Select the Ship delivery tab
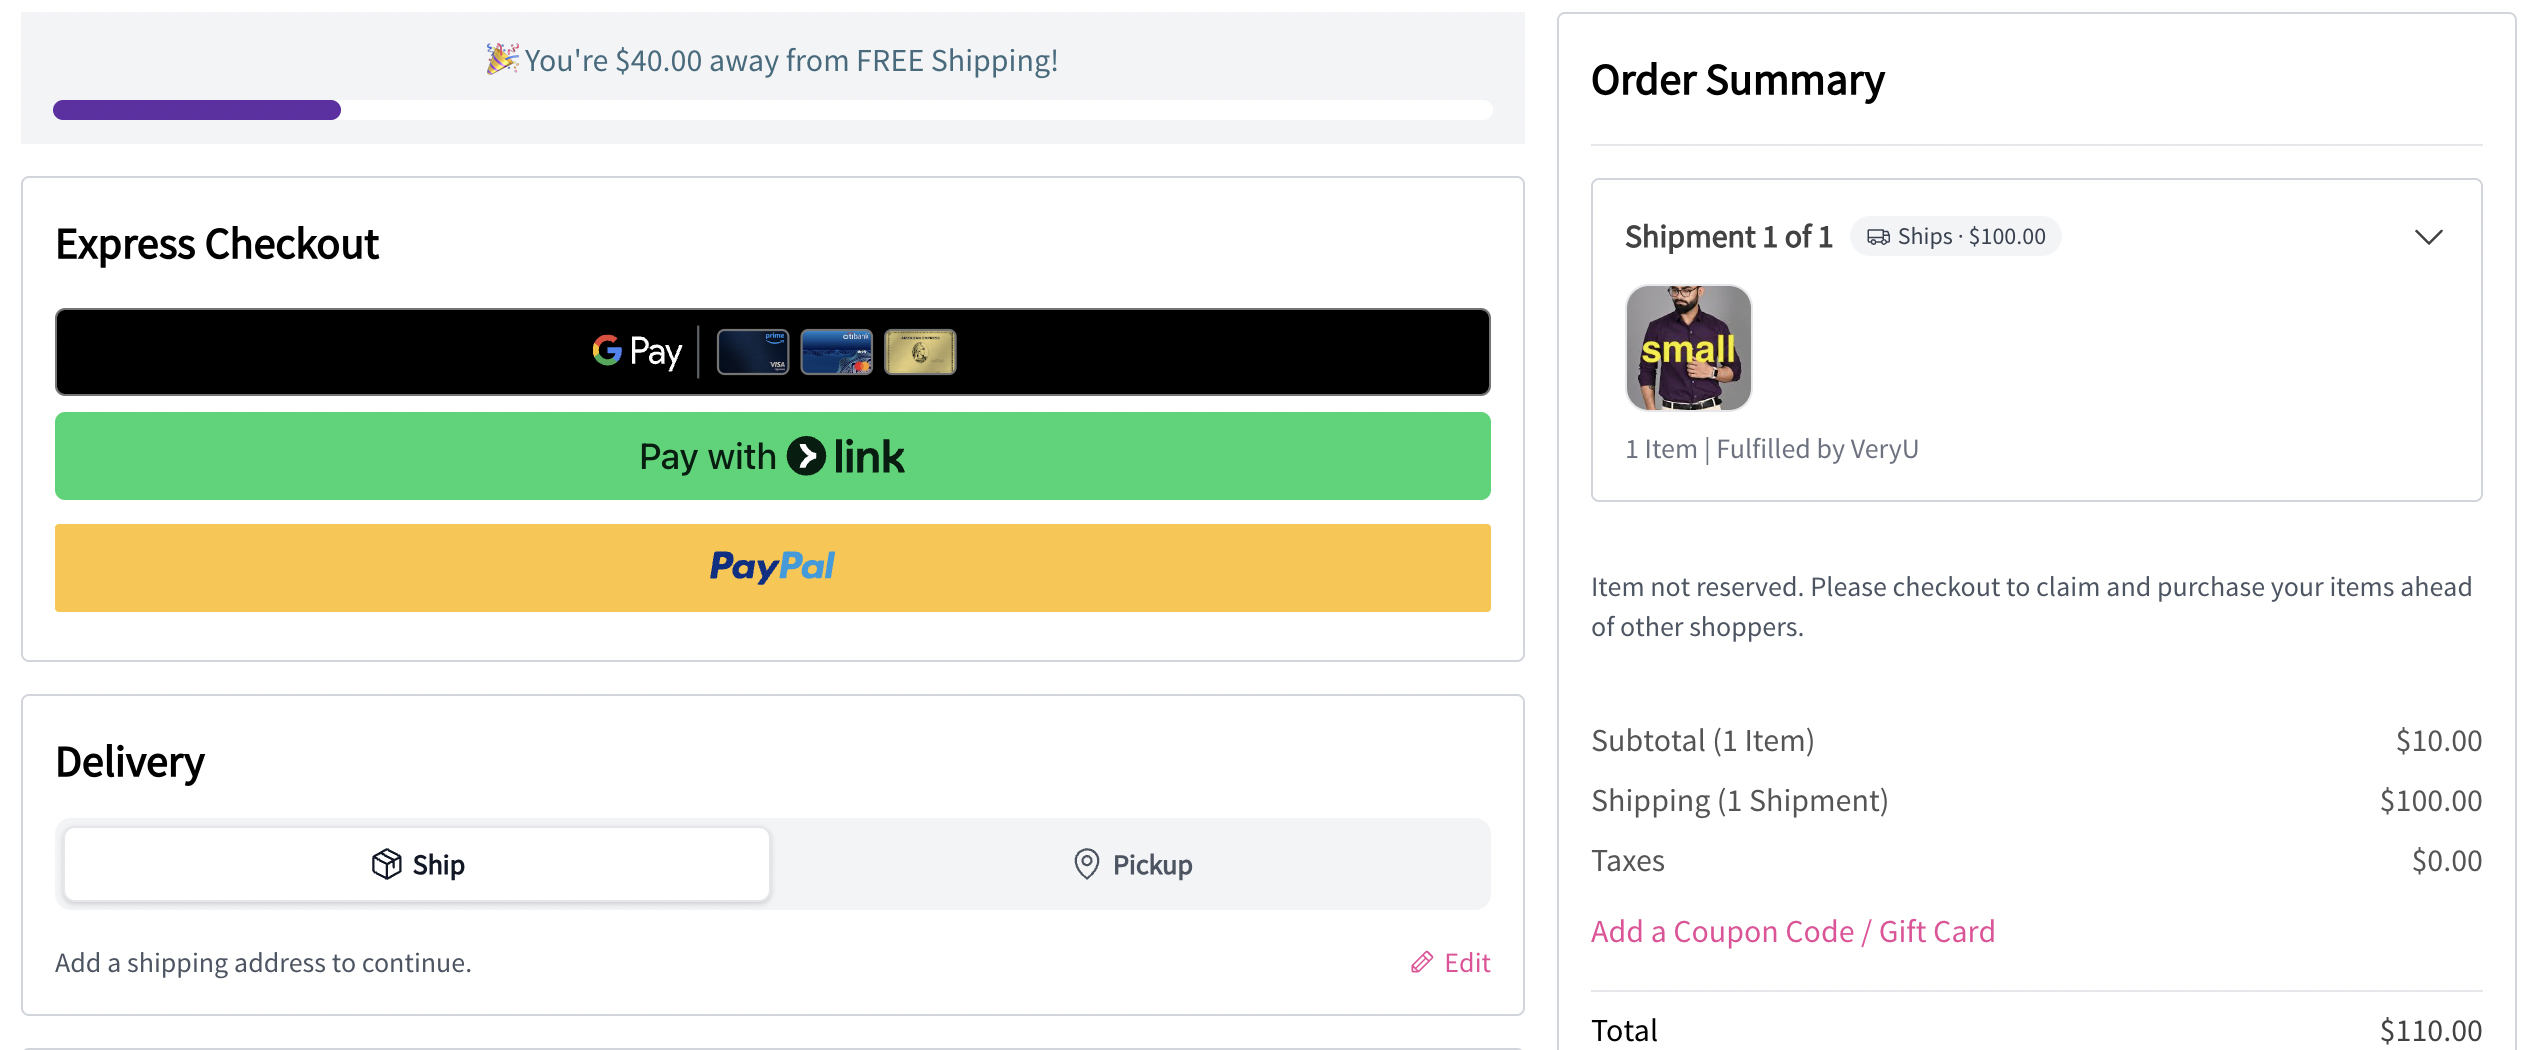The height and width of the screenshot is (1050, 2528). 417,864
